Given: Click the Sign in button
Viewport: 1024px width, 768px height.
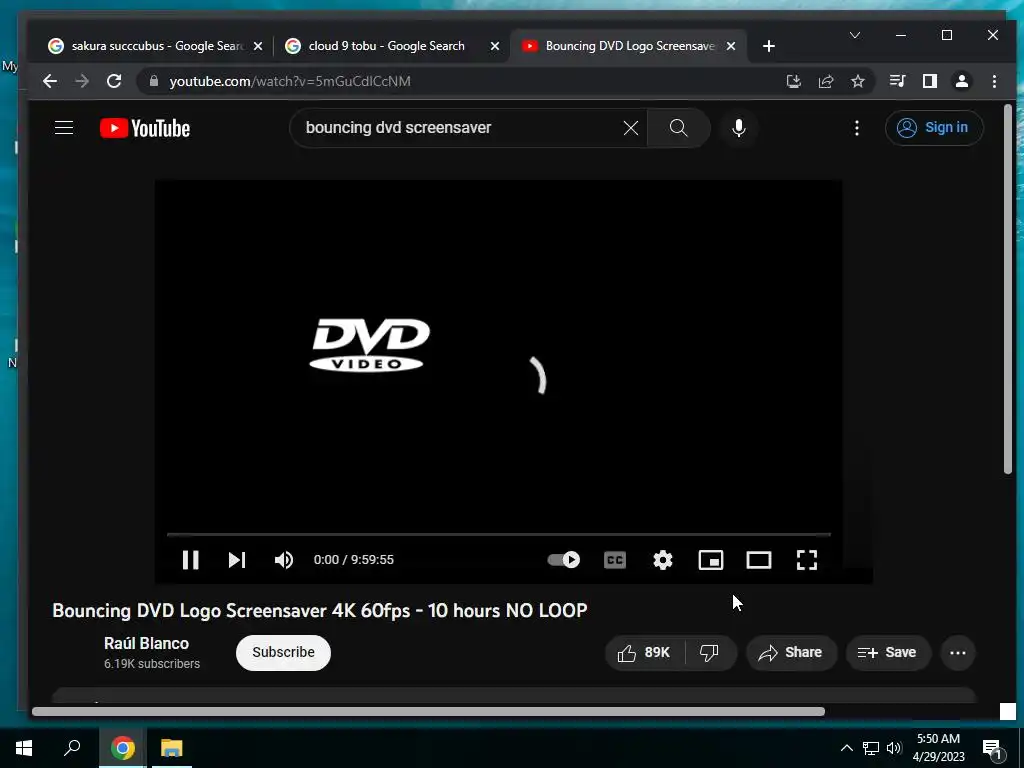Looking at the screenshot, I should (x=934, y=127).
